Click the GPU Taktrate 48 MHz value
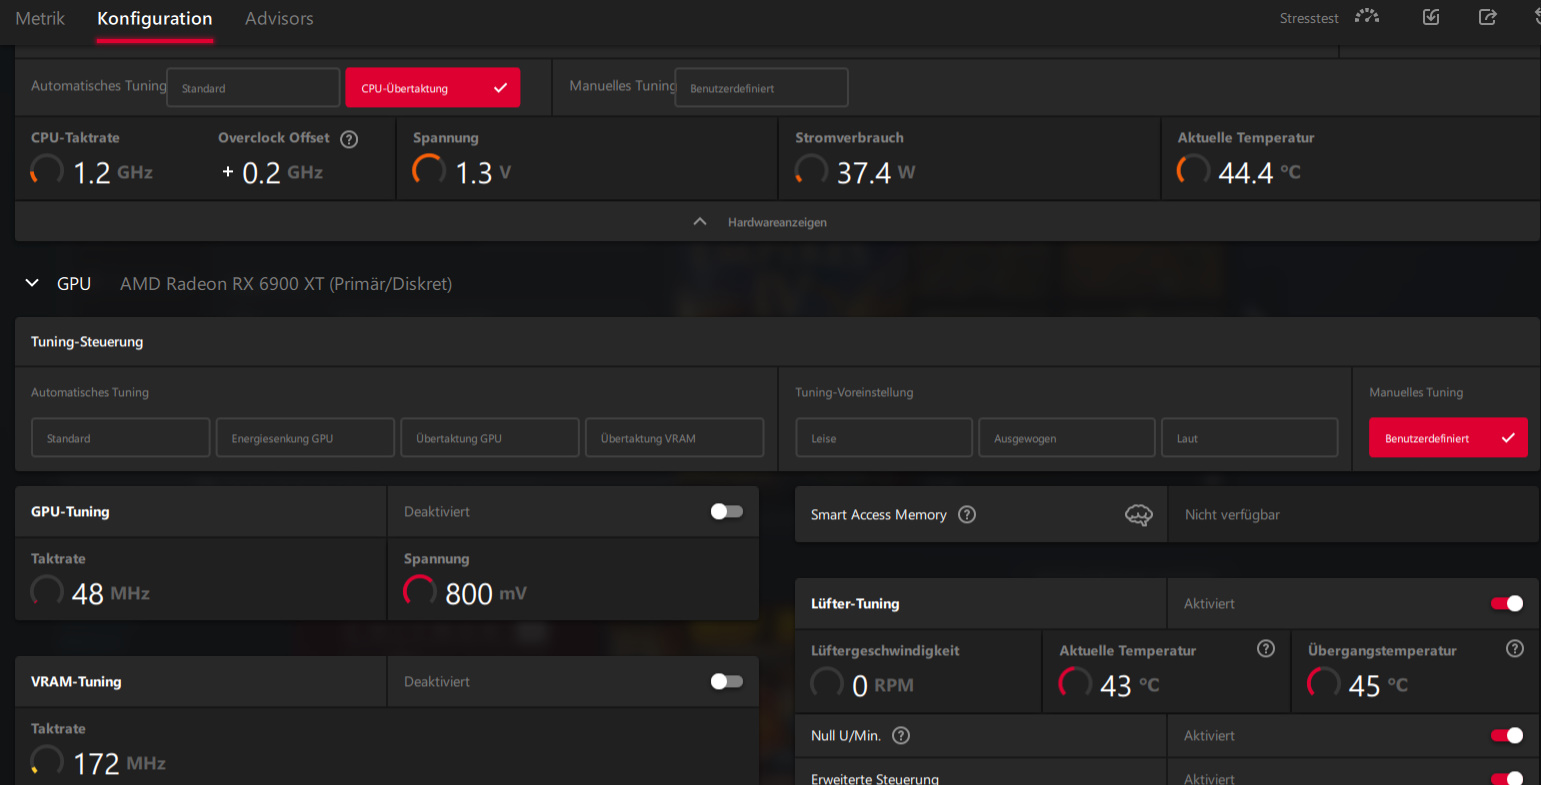The image size is (1541, 785). (x=111, y=594)
